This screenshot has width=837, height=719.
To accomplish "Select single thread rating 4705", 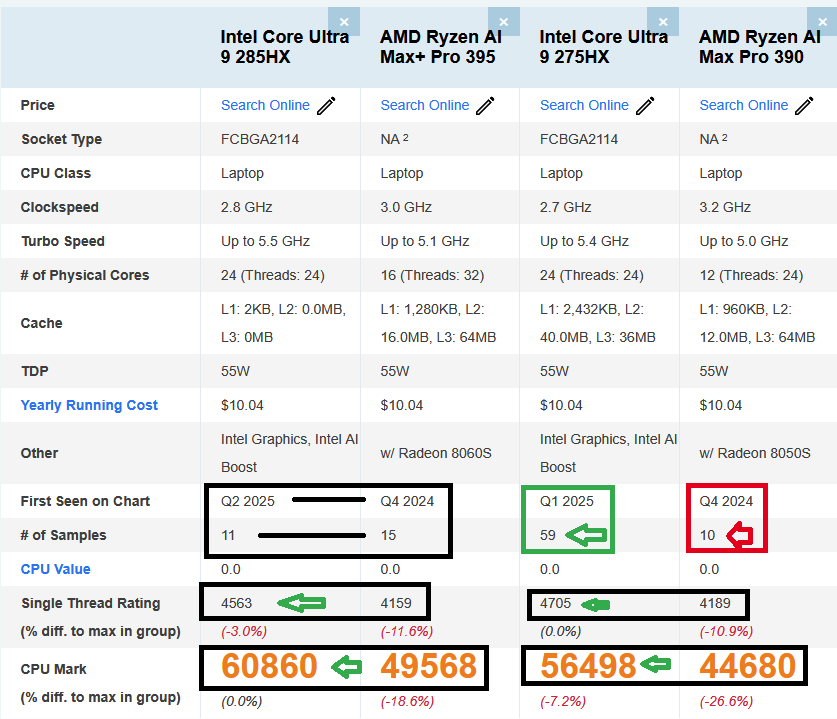I will click(555, 603).
